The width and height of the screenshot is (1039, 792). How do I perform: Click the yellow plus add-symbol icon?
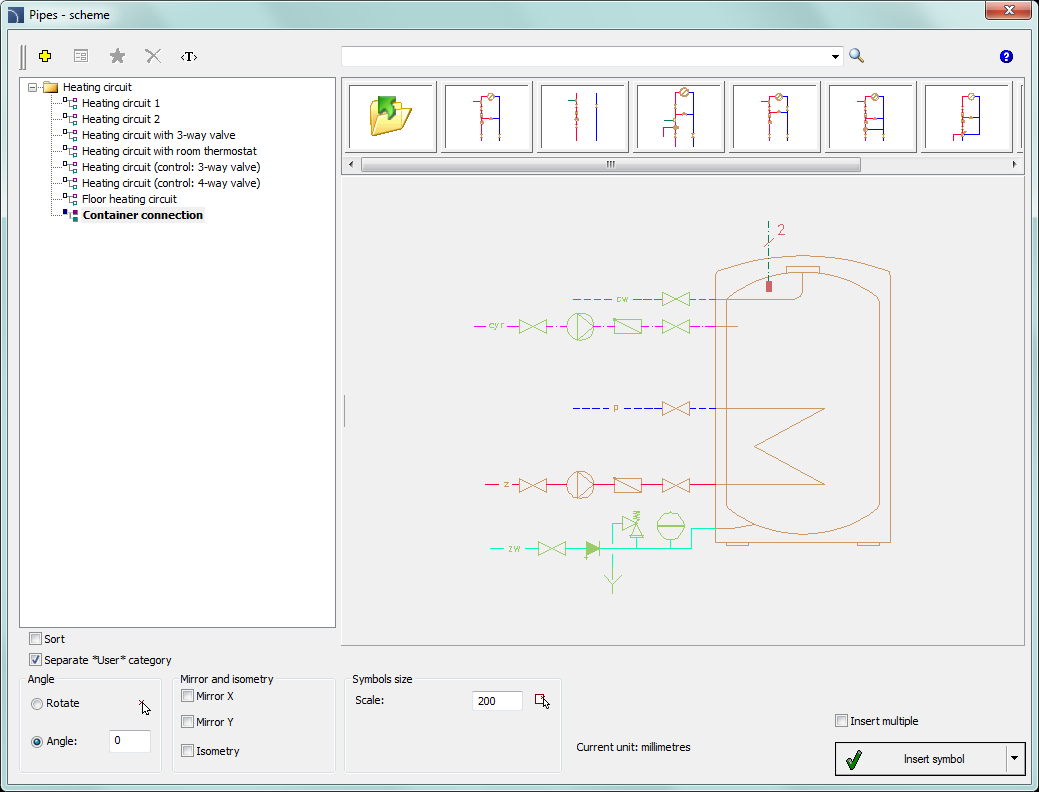pyautogui.click(x=45, y=57)
